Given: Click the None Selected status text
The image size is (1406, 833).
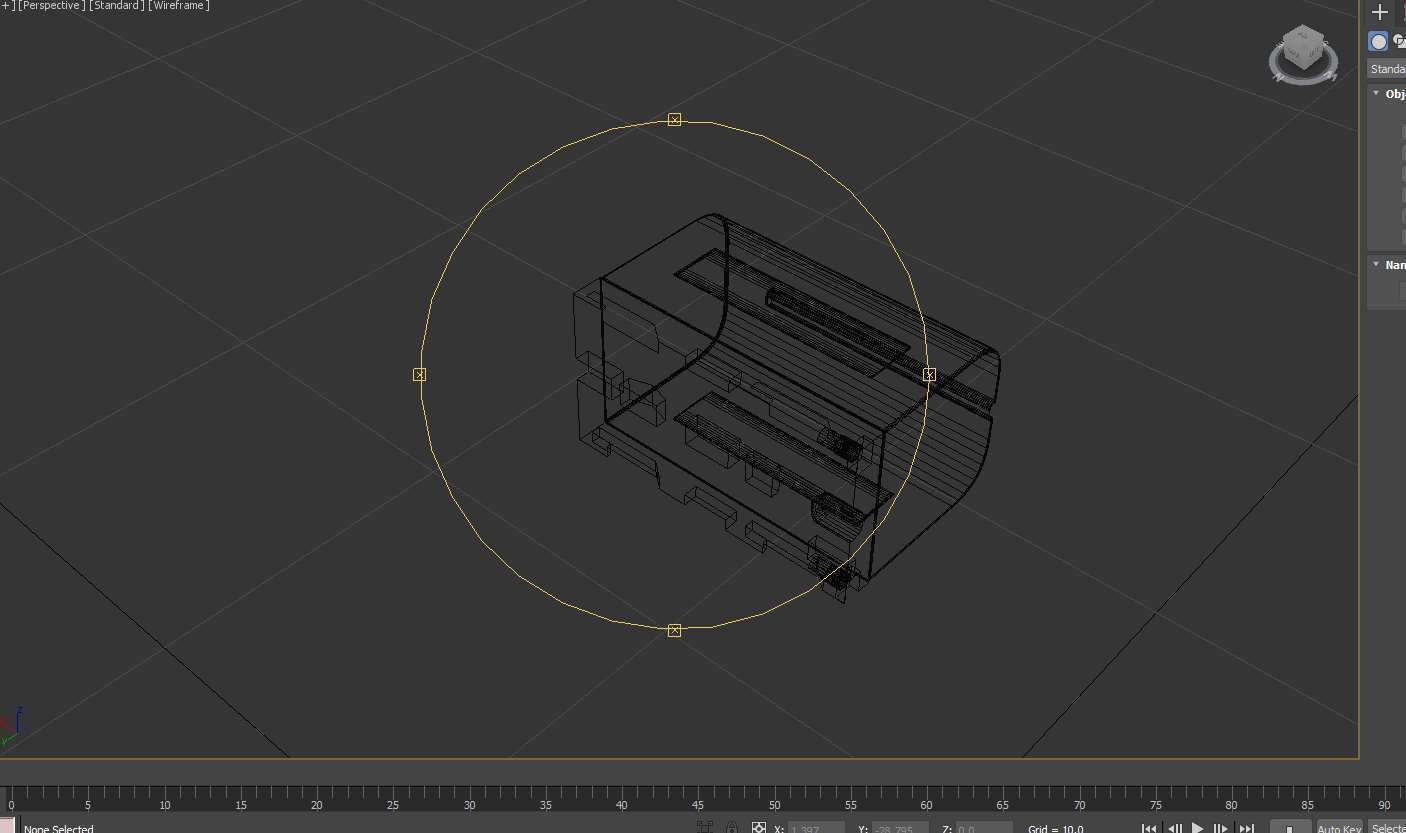Looking at the screenshot, I should point(58,828).
